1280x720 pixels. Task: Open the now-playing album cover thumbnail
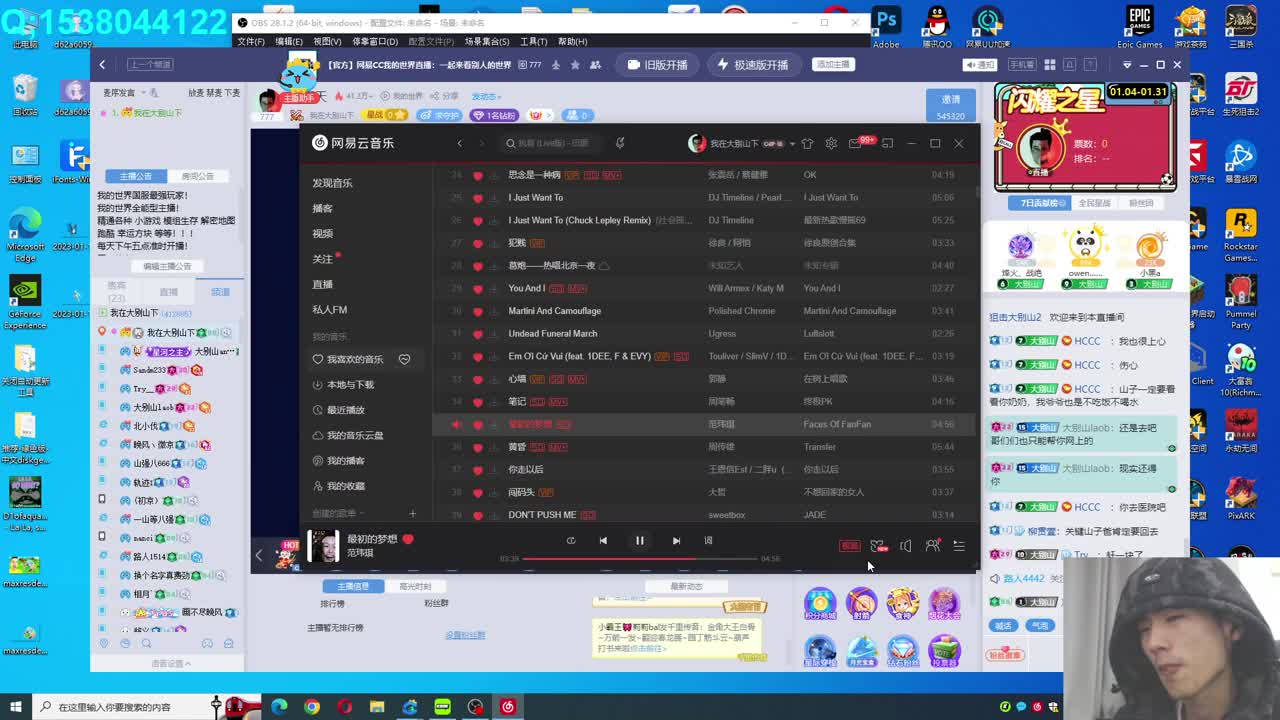click(x=323, y=545)
